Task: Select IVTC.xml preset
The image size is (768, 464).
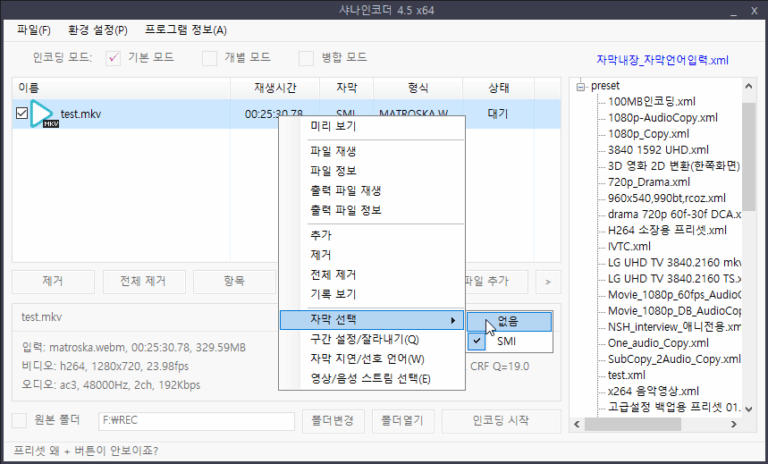Action: [x=629, y=246]
